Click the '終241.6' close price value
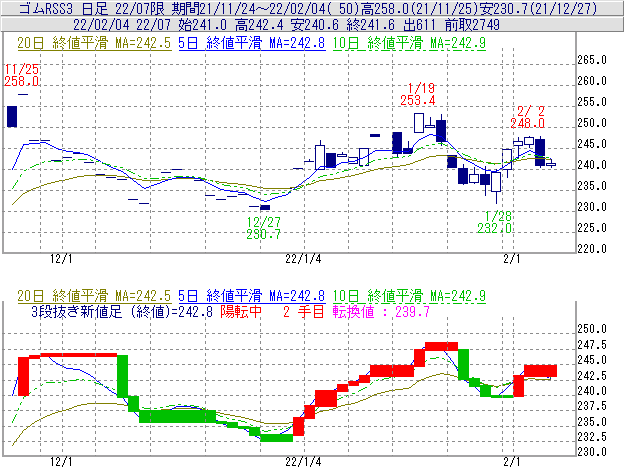The image size is (624, 475). tap(371, 25)
